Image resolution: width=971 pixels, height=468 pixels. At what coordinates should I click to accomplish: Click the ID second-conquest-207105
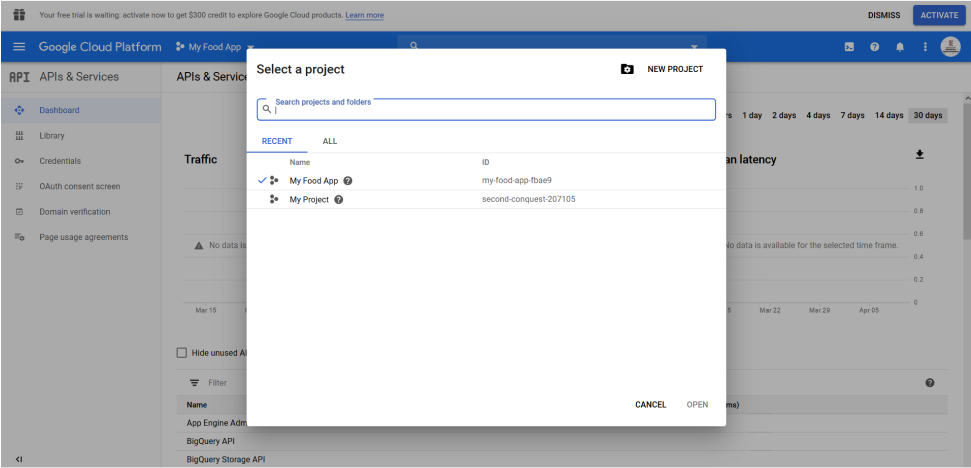tap(528, 199)
